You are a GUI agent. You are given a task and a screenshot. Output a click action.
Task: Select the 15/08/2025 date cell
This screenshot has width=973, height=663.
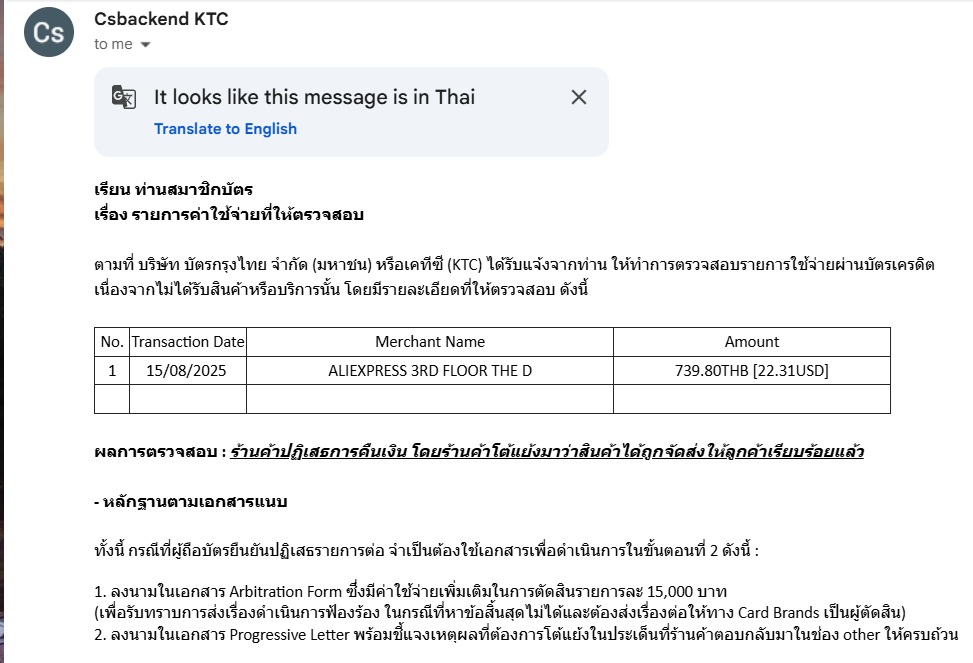coord(188,371)
